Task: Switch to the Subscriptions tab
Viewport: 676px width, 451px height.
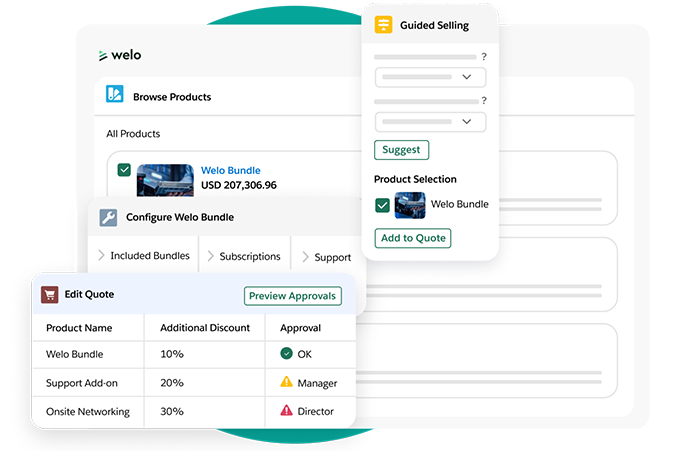Action: tap(250, 257)
